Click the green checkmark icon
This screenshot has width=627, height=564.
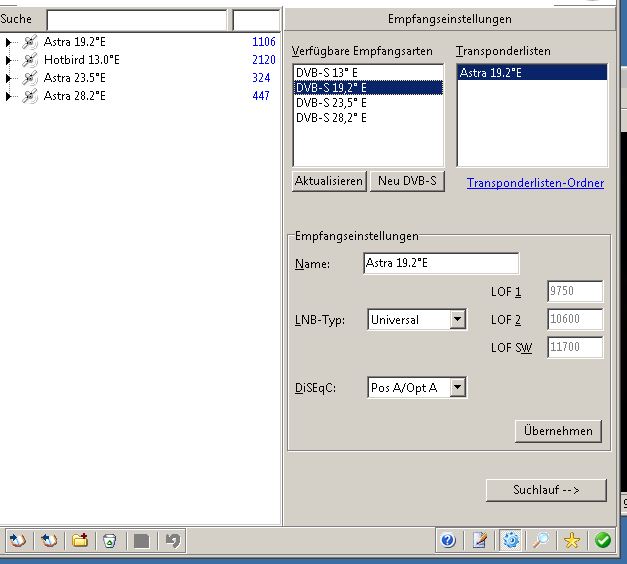click(x=602, y=540)
